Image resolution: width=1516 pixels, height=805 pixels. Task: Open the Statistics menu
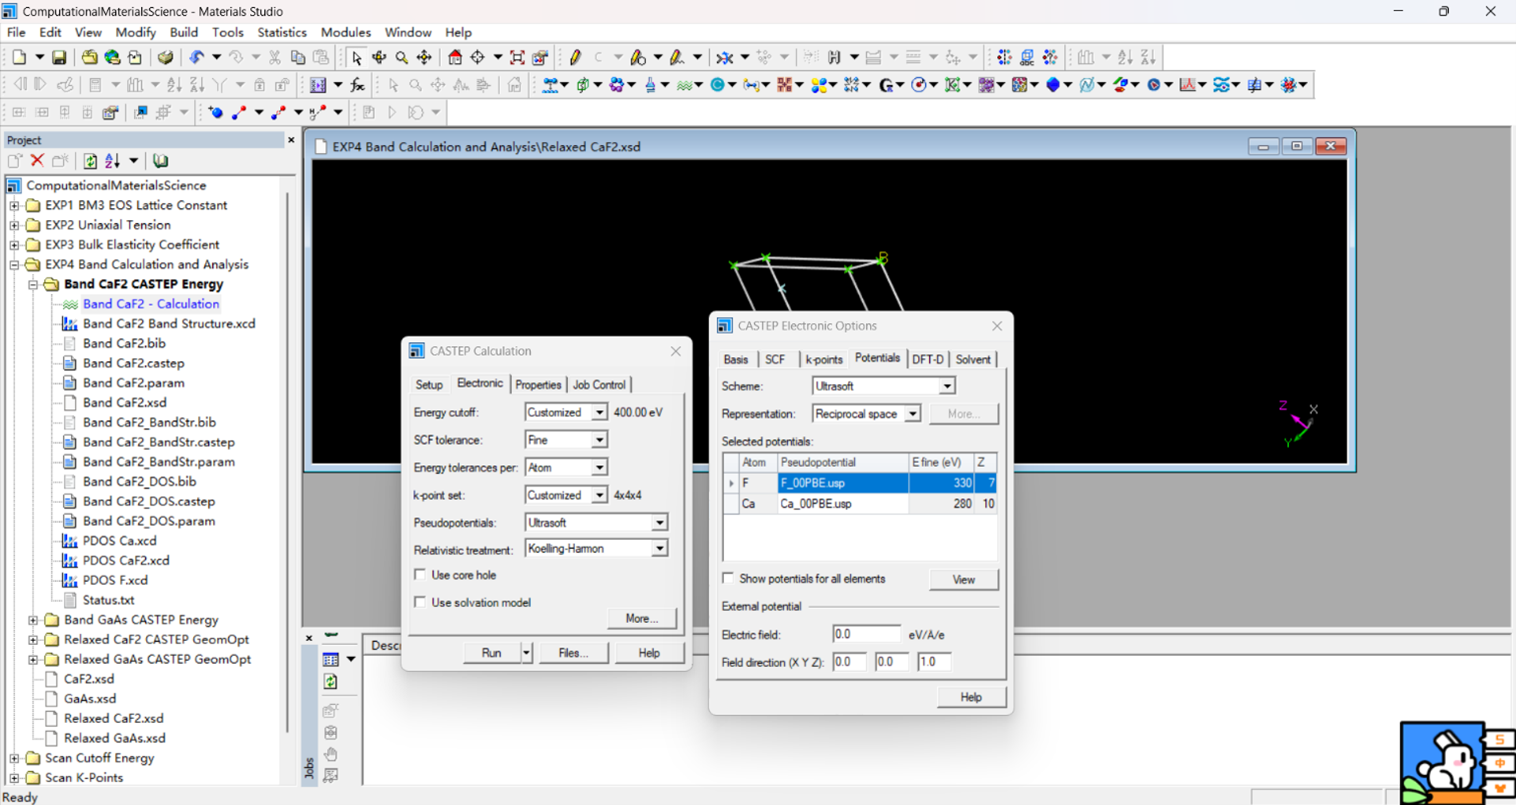[x=282, y=32]
